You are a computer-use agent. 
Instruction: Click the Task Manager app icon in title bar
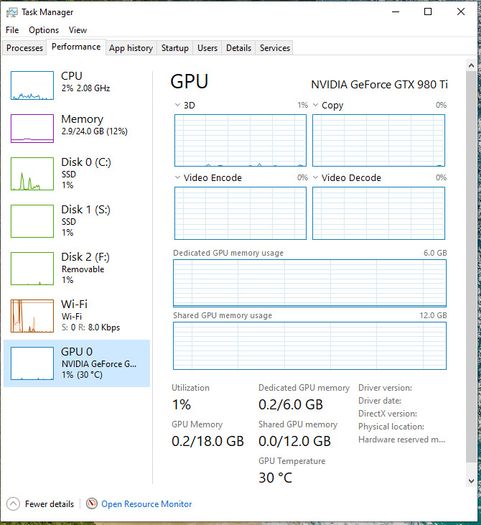pyautogui.click(x=12, y=12)
